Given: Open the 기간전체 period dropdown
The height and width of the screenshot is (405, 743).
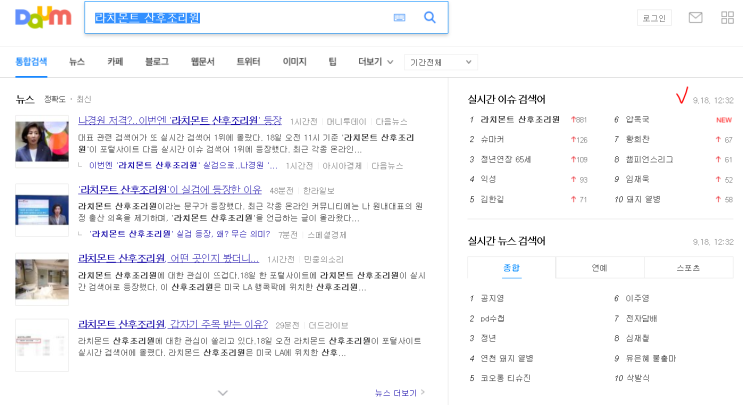Looking at the screenshot, I should click(x=441, y=62).
